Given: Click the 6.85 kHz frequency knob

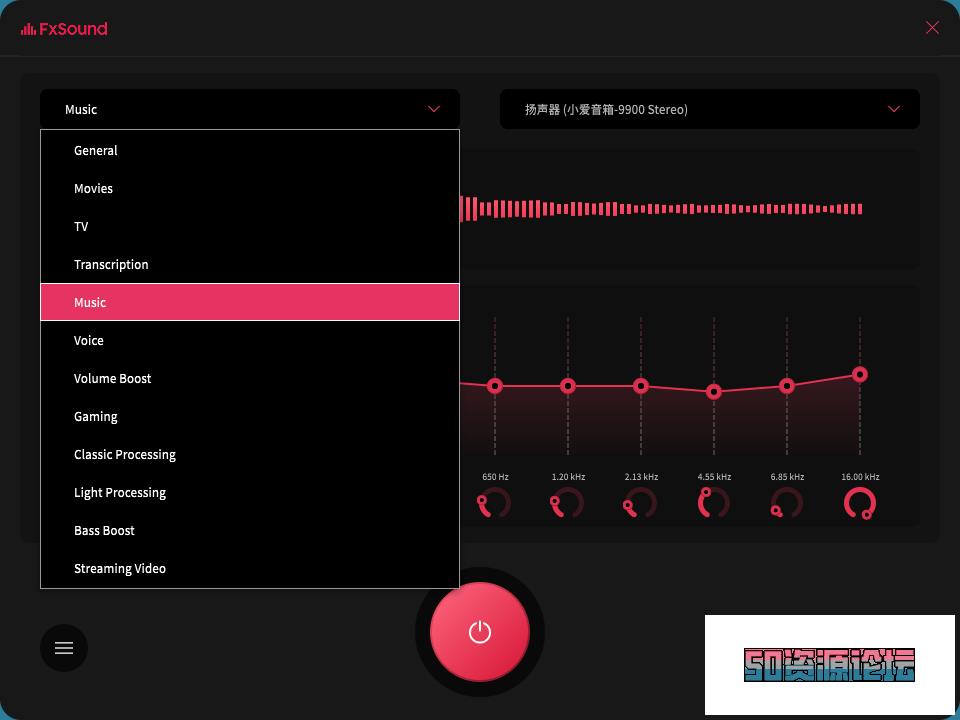Looking at the screenshot, I should click(x=787, y=503).
